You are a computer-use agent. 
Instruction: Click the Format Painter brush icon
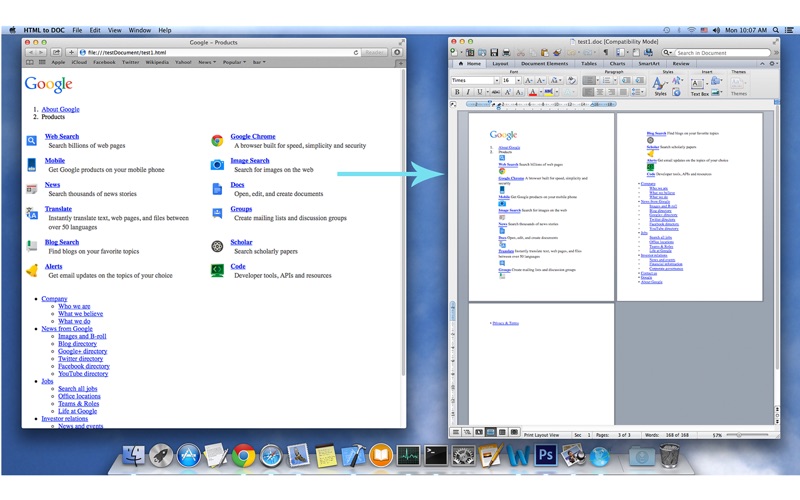tap(557, 53)
